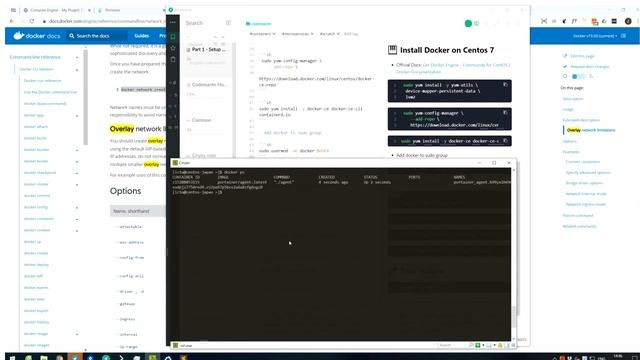
Task: Expand the docker config tree node
Action: (x=77, y=208)
